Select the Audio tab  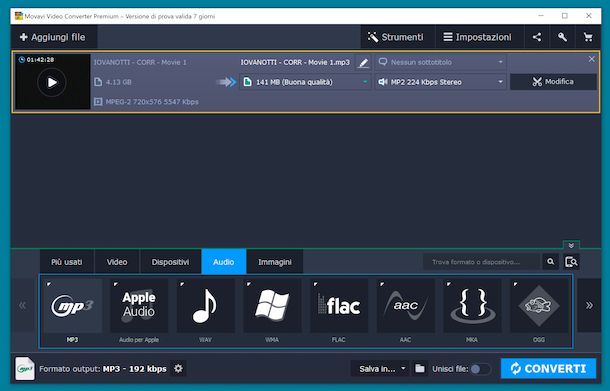[224, 262]
